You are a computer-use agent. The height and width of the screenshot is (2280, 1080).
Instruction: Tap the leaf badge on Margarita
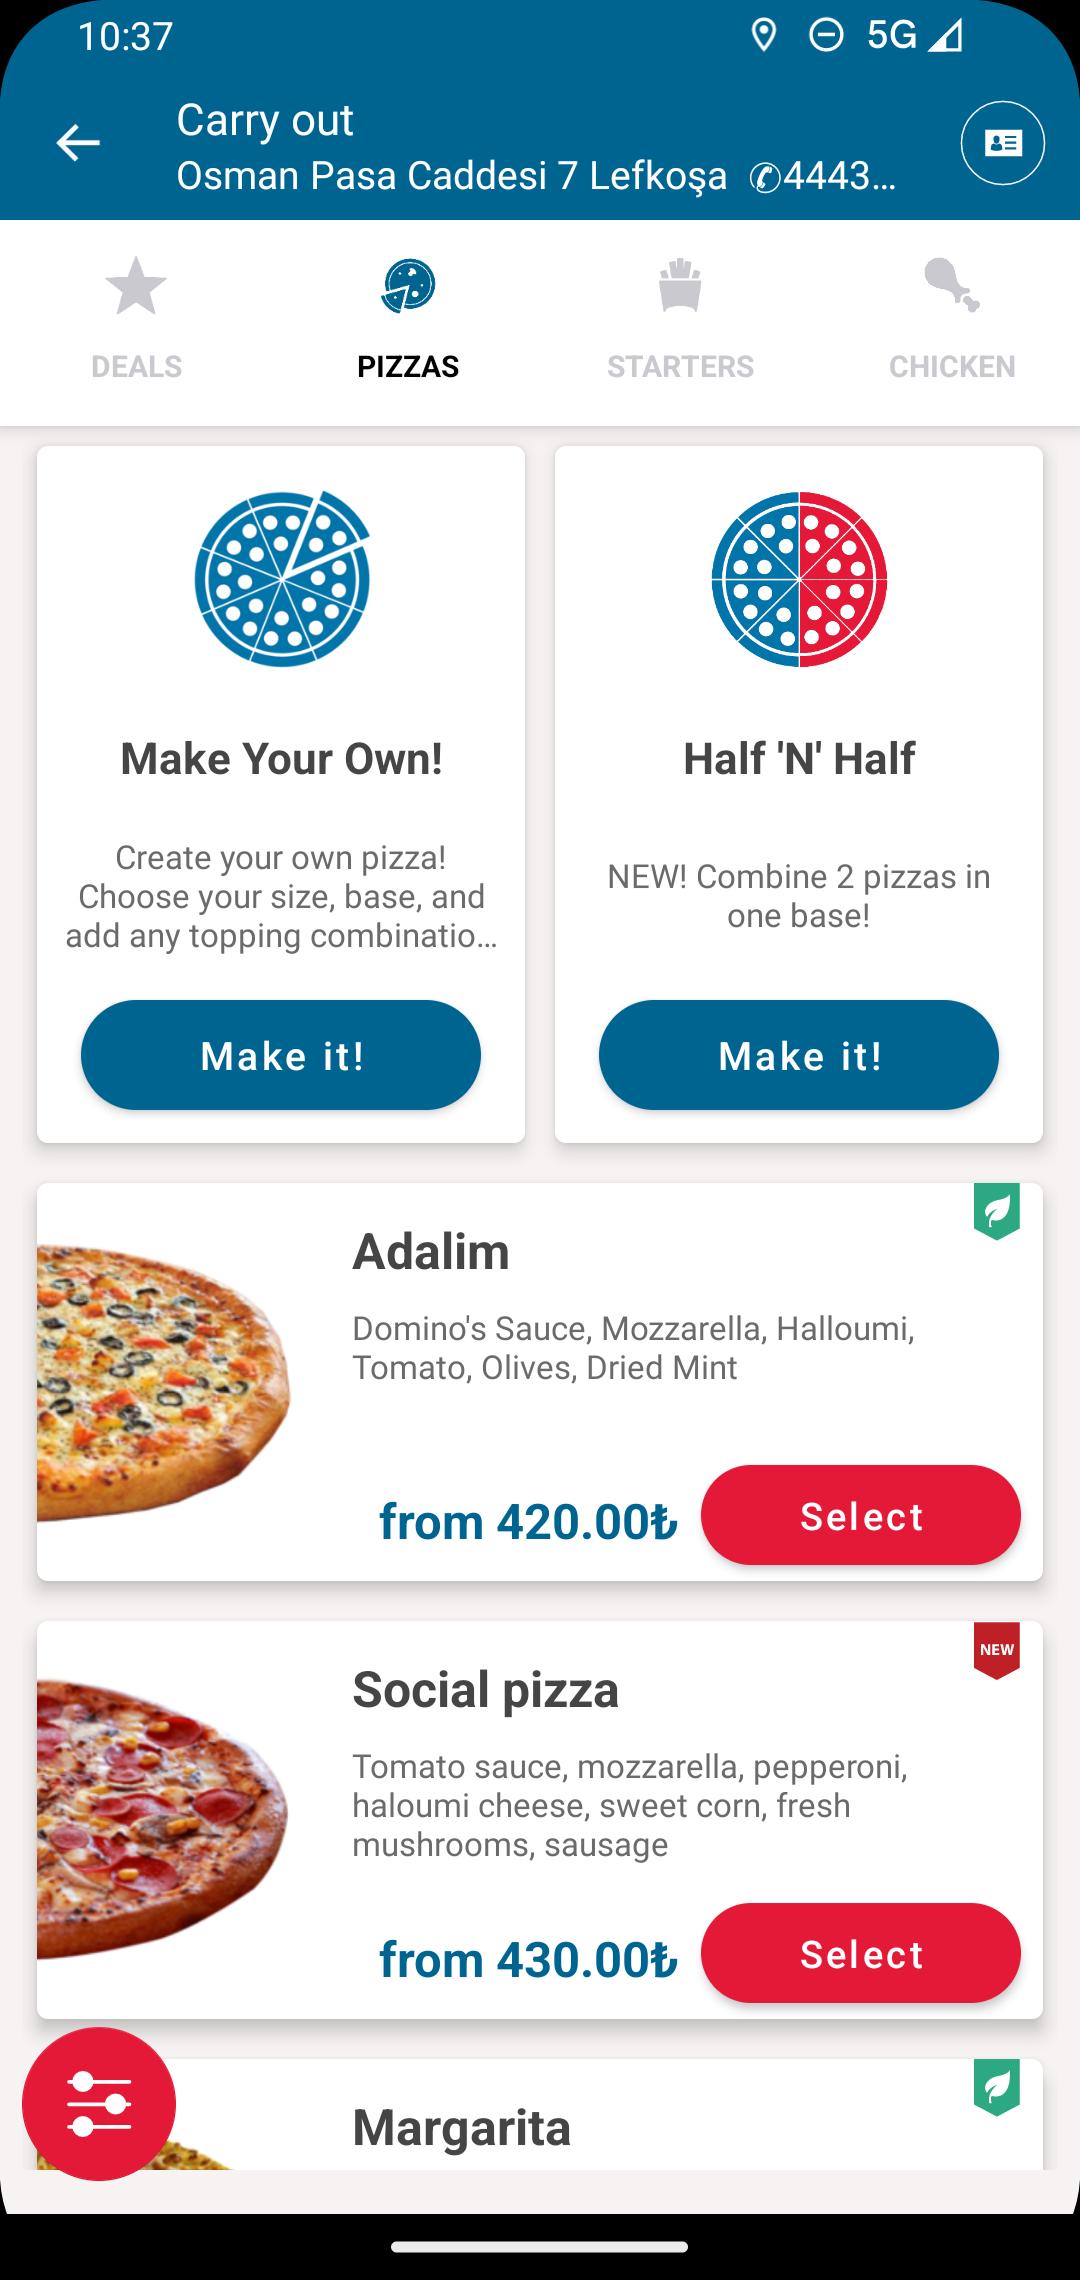(996, 2087)
